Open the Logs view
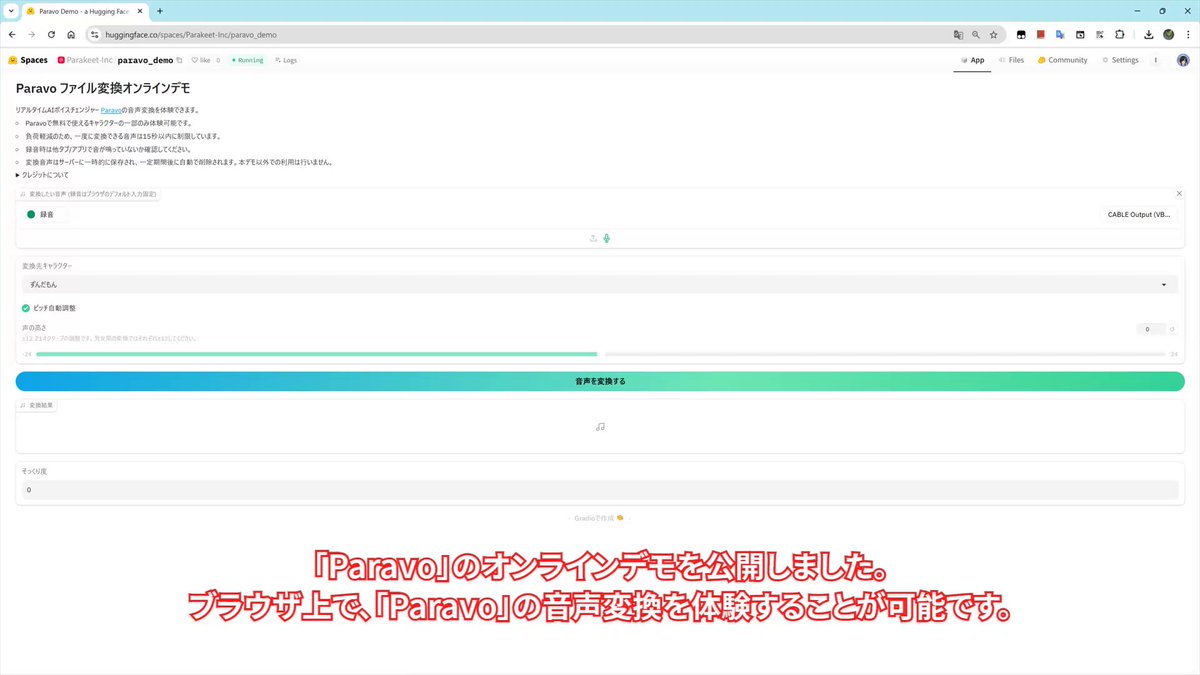 pyautogui.click(x=285, y=60)
